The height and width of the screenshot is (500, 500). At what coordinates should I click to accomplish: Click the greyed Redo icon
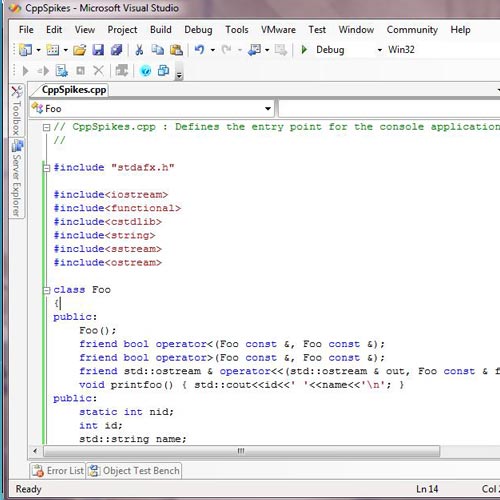click(x=227, y=50)
